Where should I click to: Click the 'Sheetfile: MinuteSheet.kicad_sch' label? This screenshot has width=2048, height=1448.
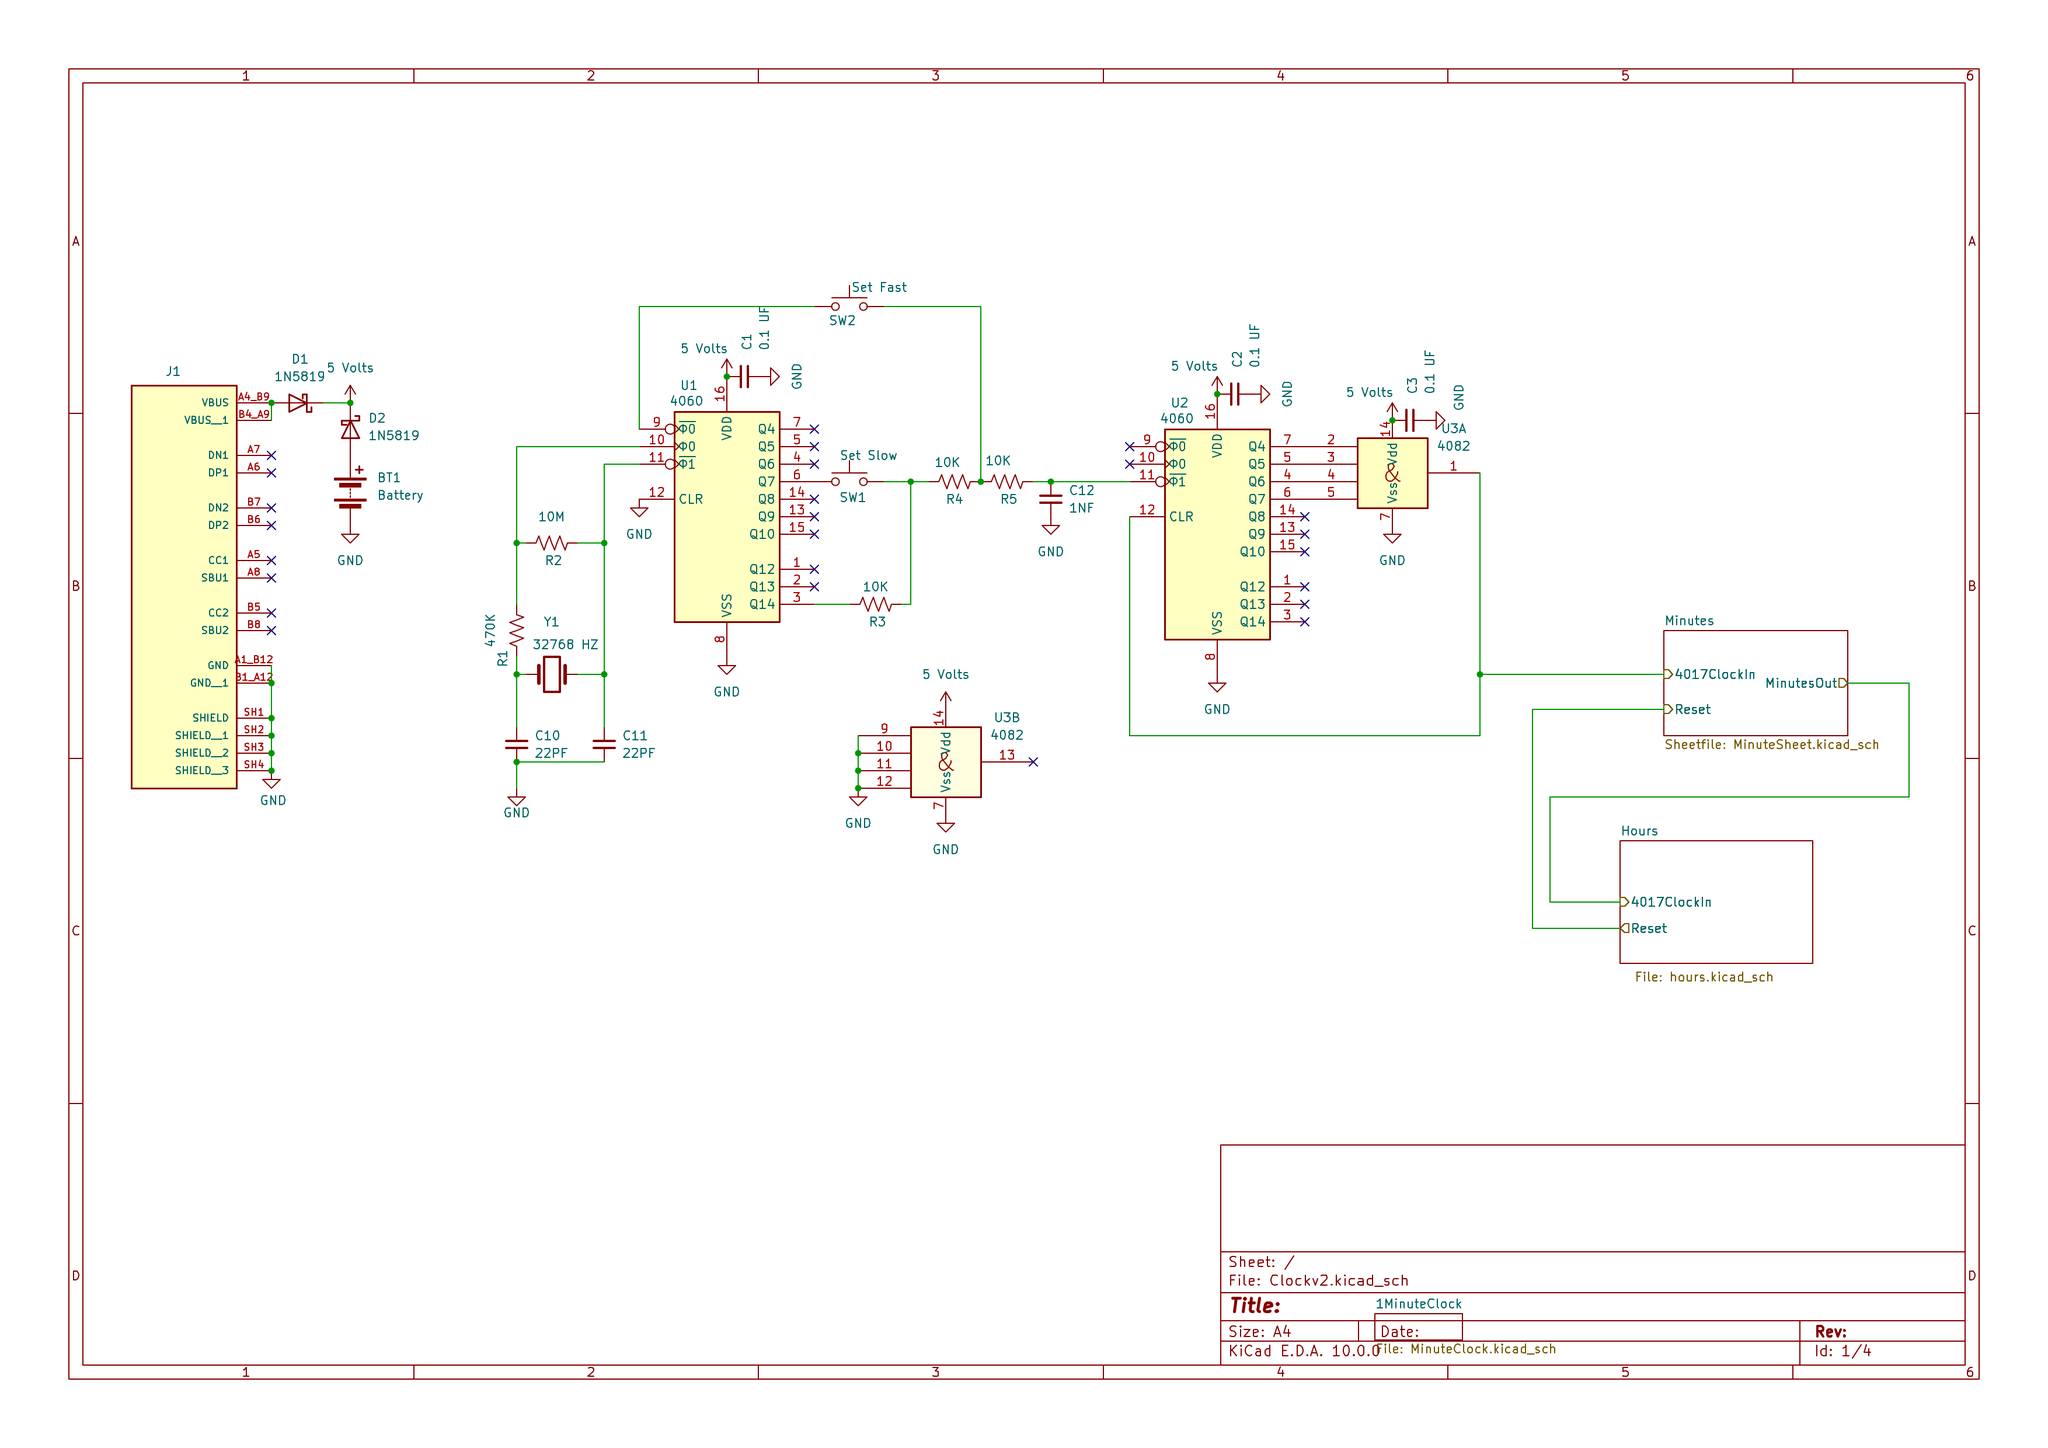pyautogui.click(x=1771, y=745)
